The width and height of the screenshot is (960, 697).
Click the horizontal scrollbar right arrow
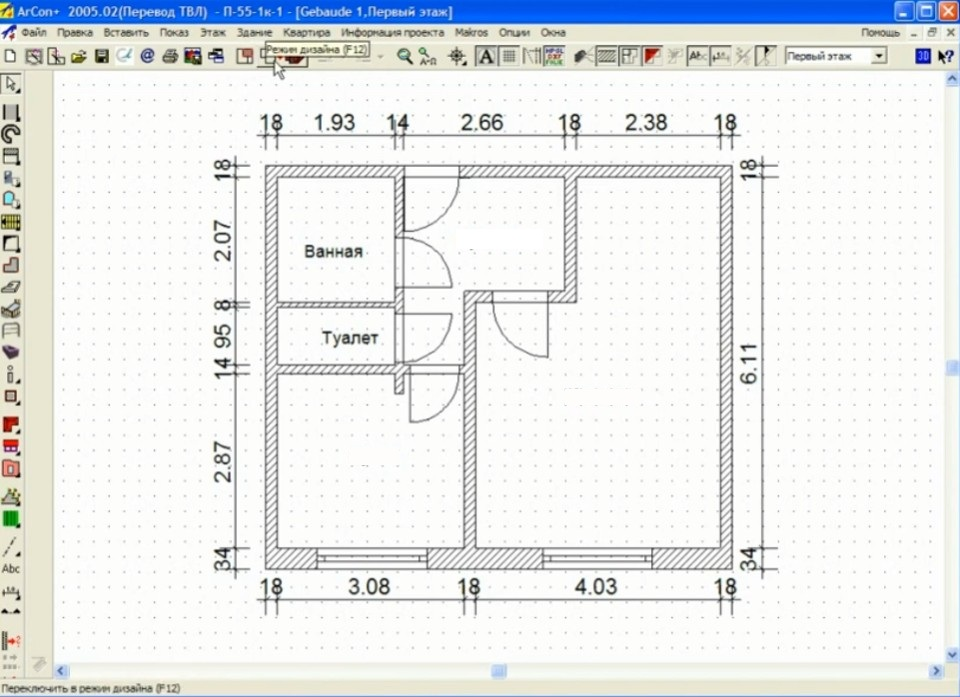click(936, 671)
